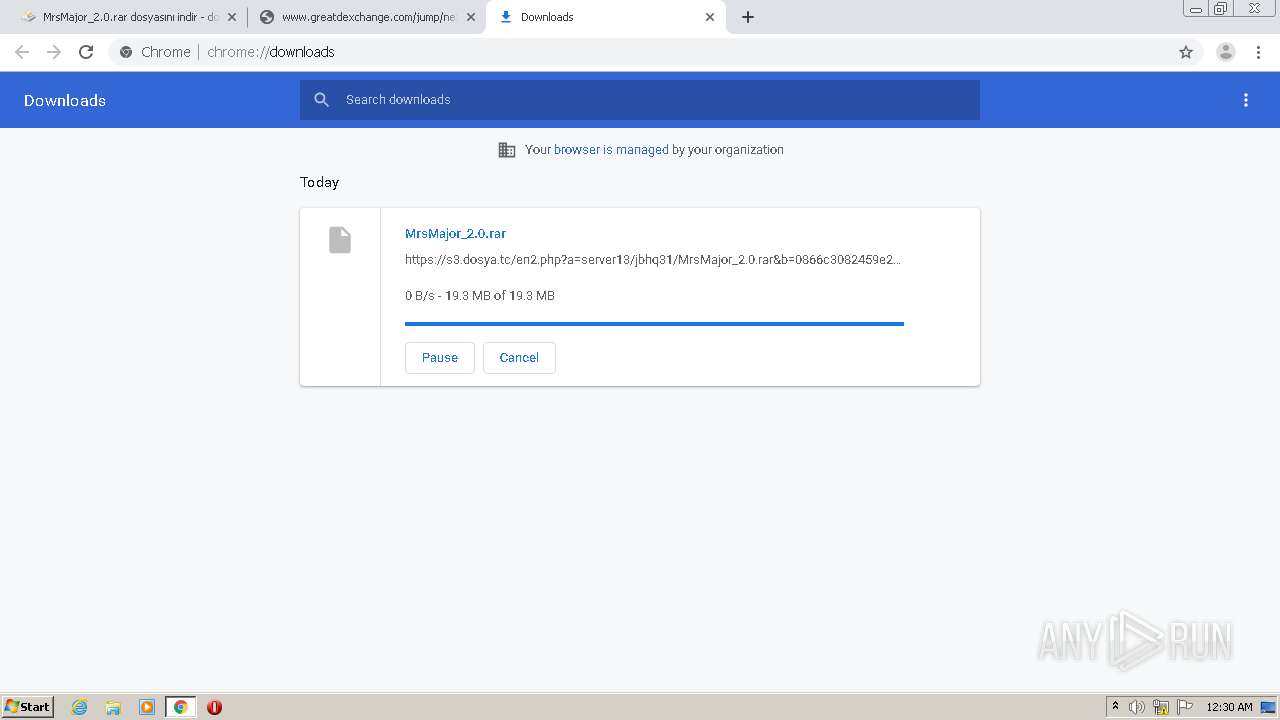The width and height of the screenshot is (1280, 720).
Task: Click the volume speaker tray icon
Action: 1137,707
